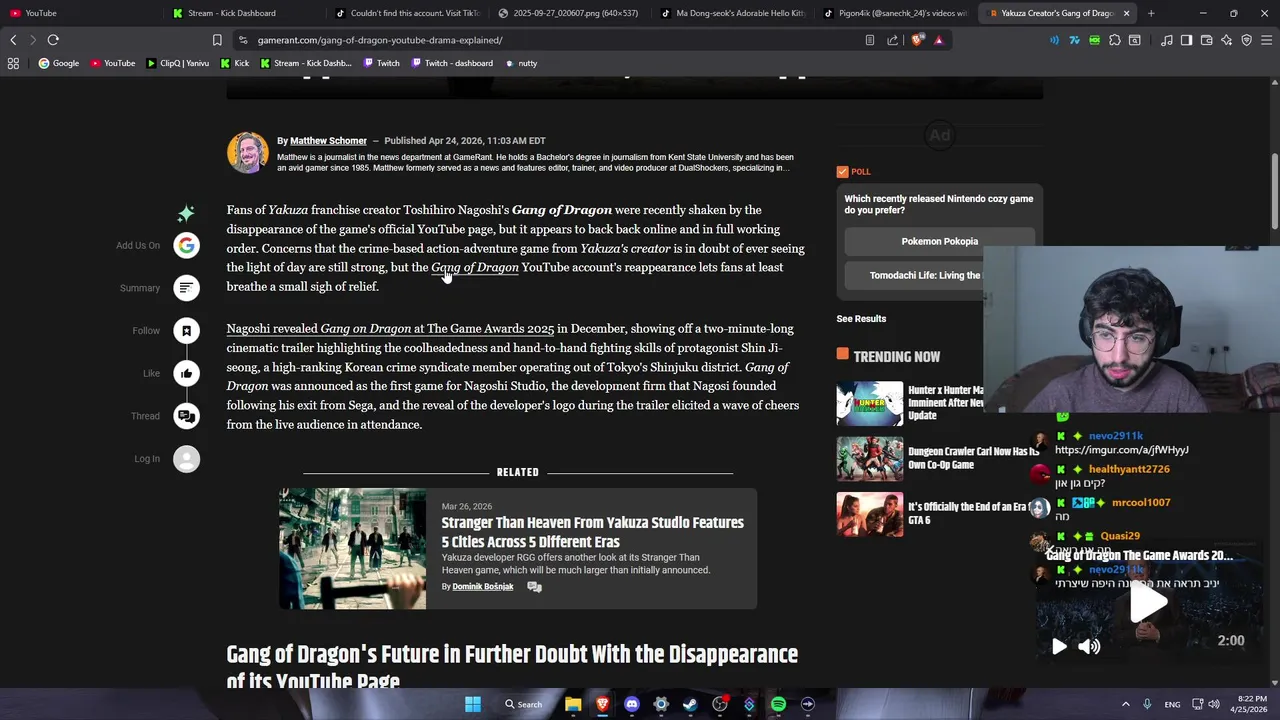Click the Brave Shields lion icon

tap(917, 40)
